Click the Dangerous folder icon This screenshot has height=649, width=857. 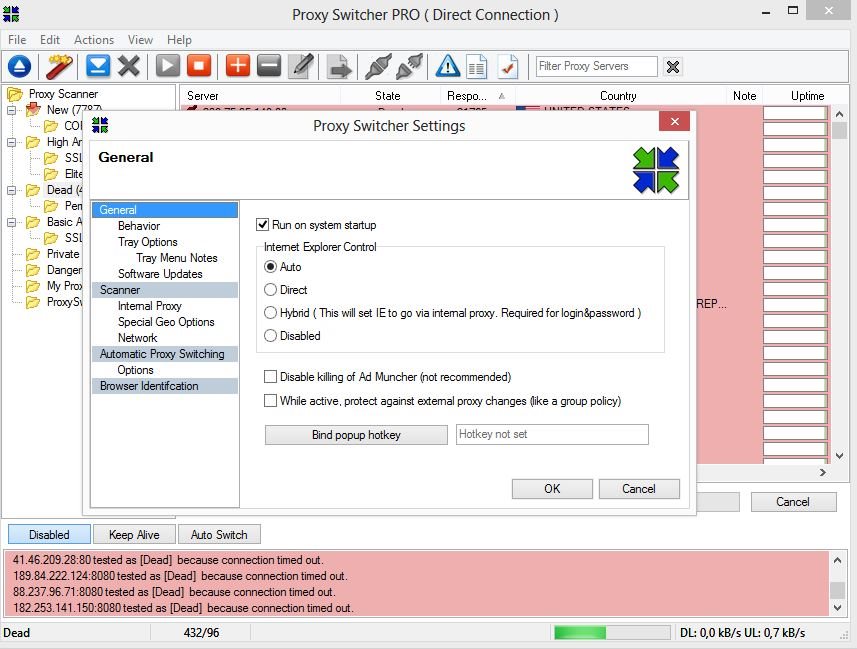click(33, 270)
